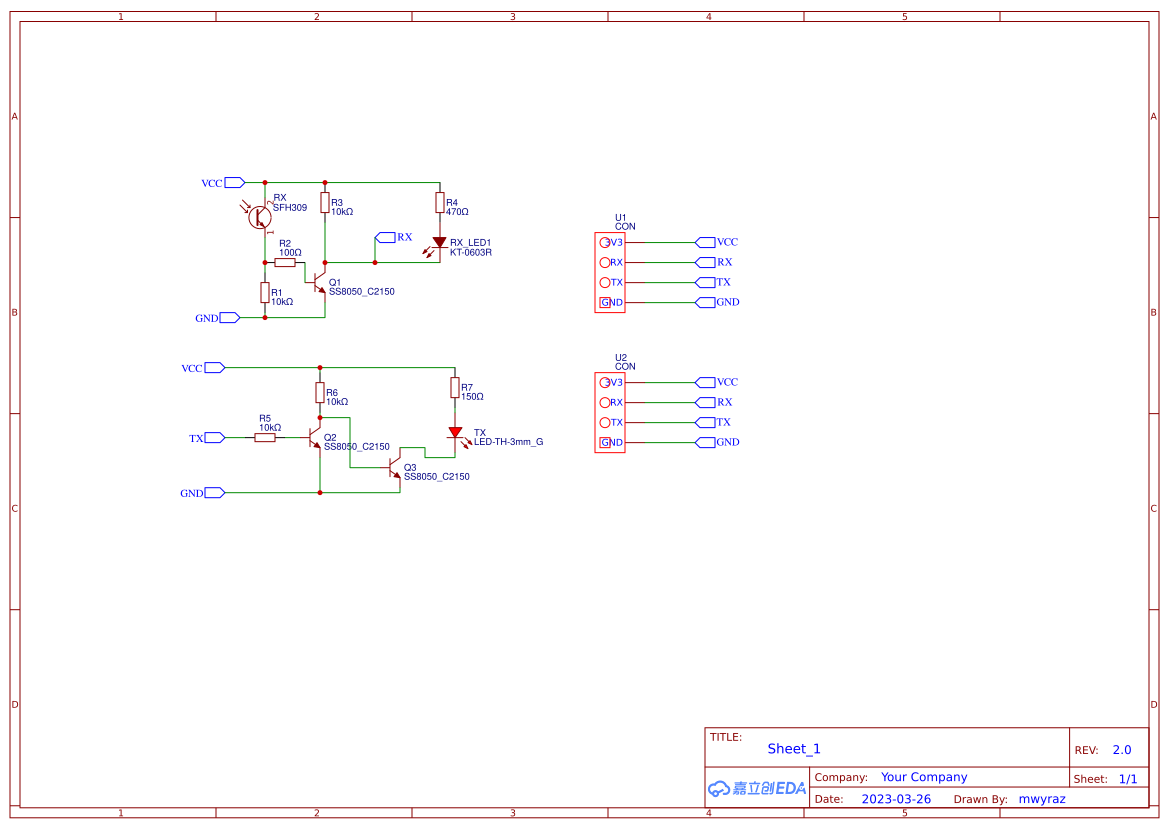Select the SFH309 phototransistor symbol
Screen dimensions: 1169x829
point(260,217)
